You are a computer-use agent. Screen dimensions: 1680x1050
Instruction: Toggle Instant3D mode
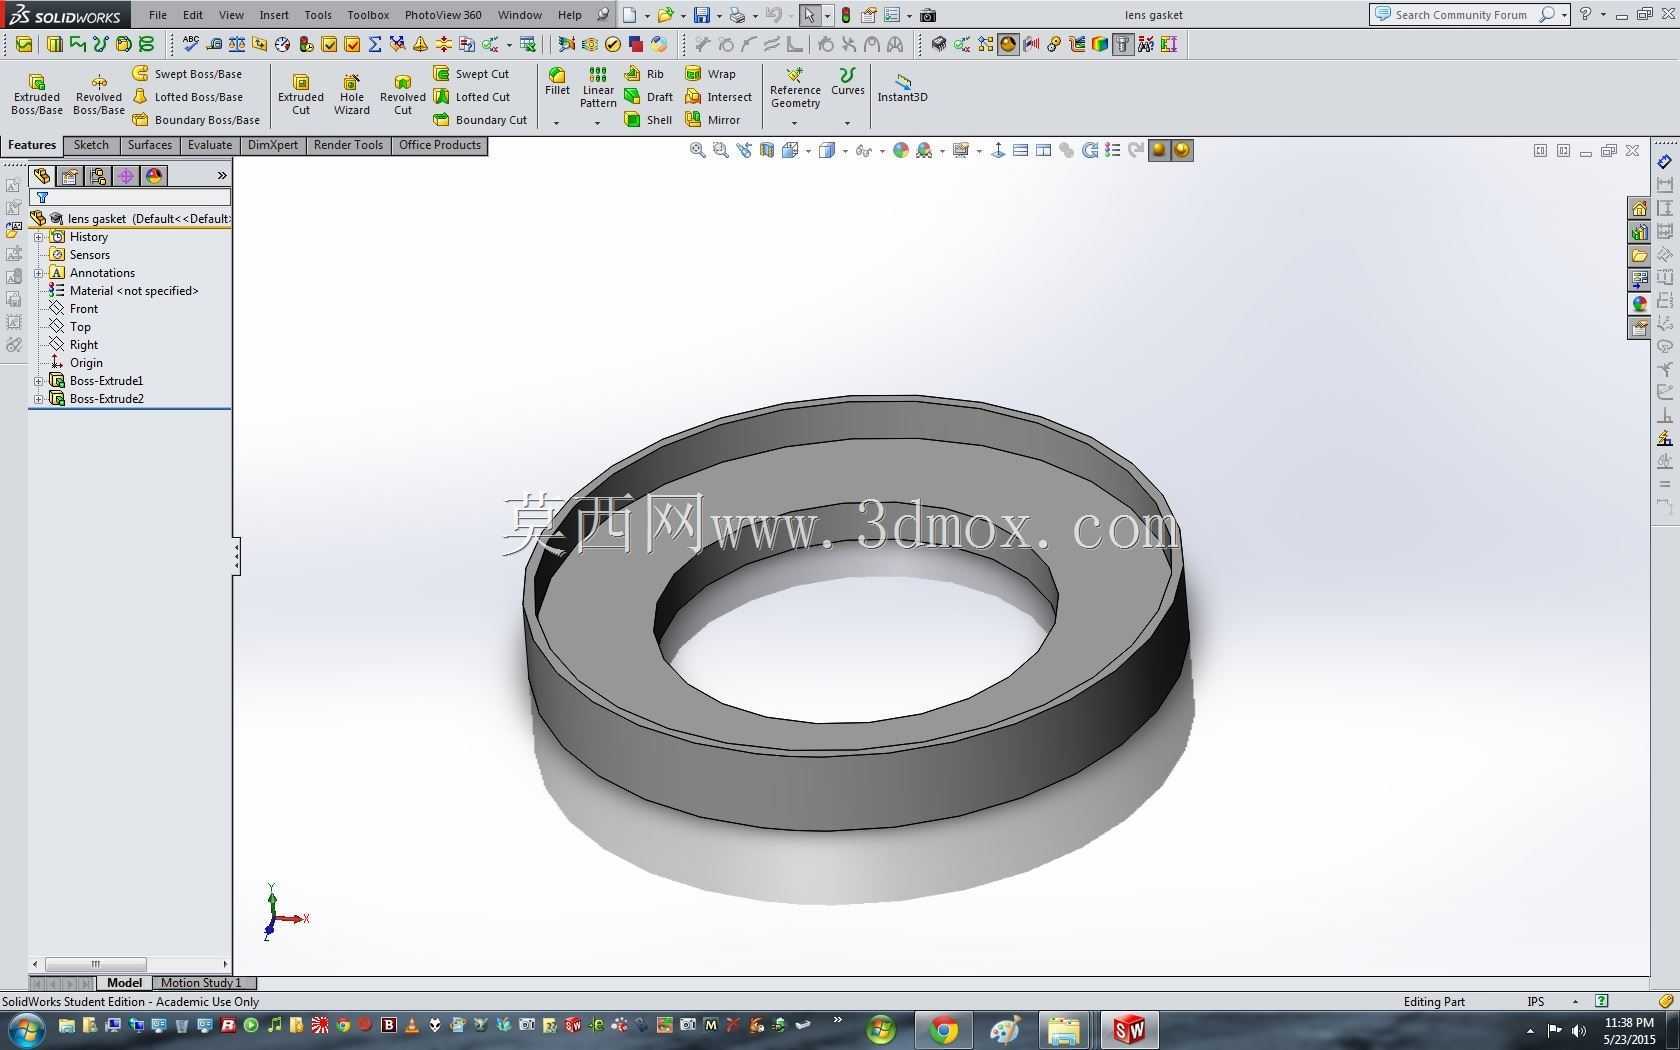[x=902, y=88]
